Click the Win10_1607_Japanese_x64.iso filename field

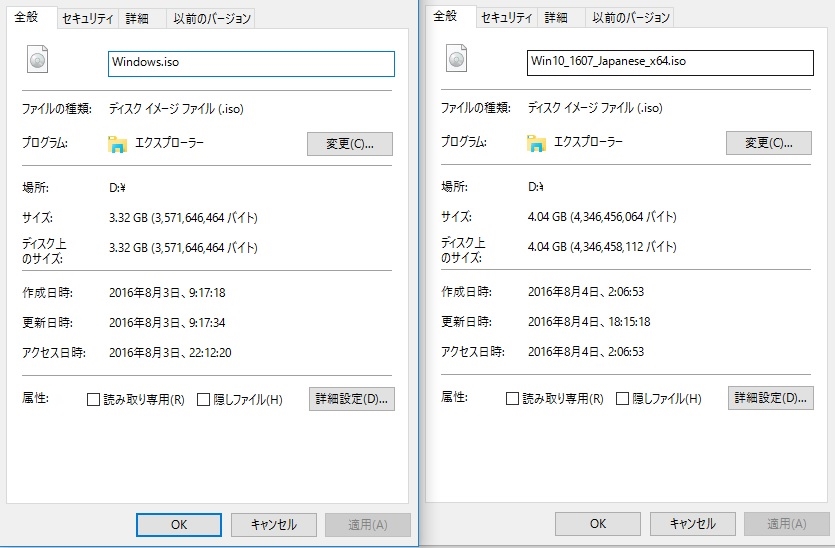[x=670, y=62]
